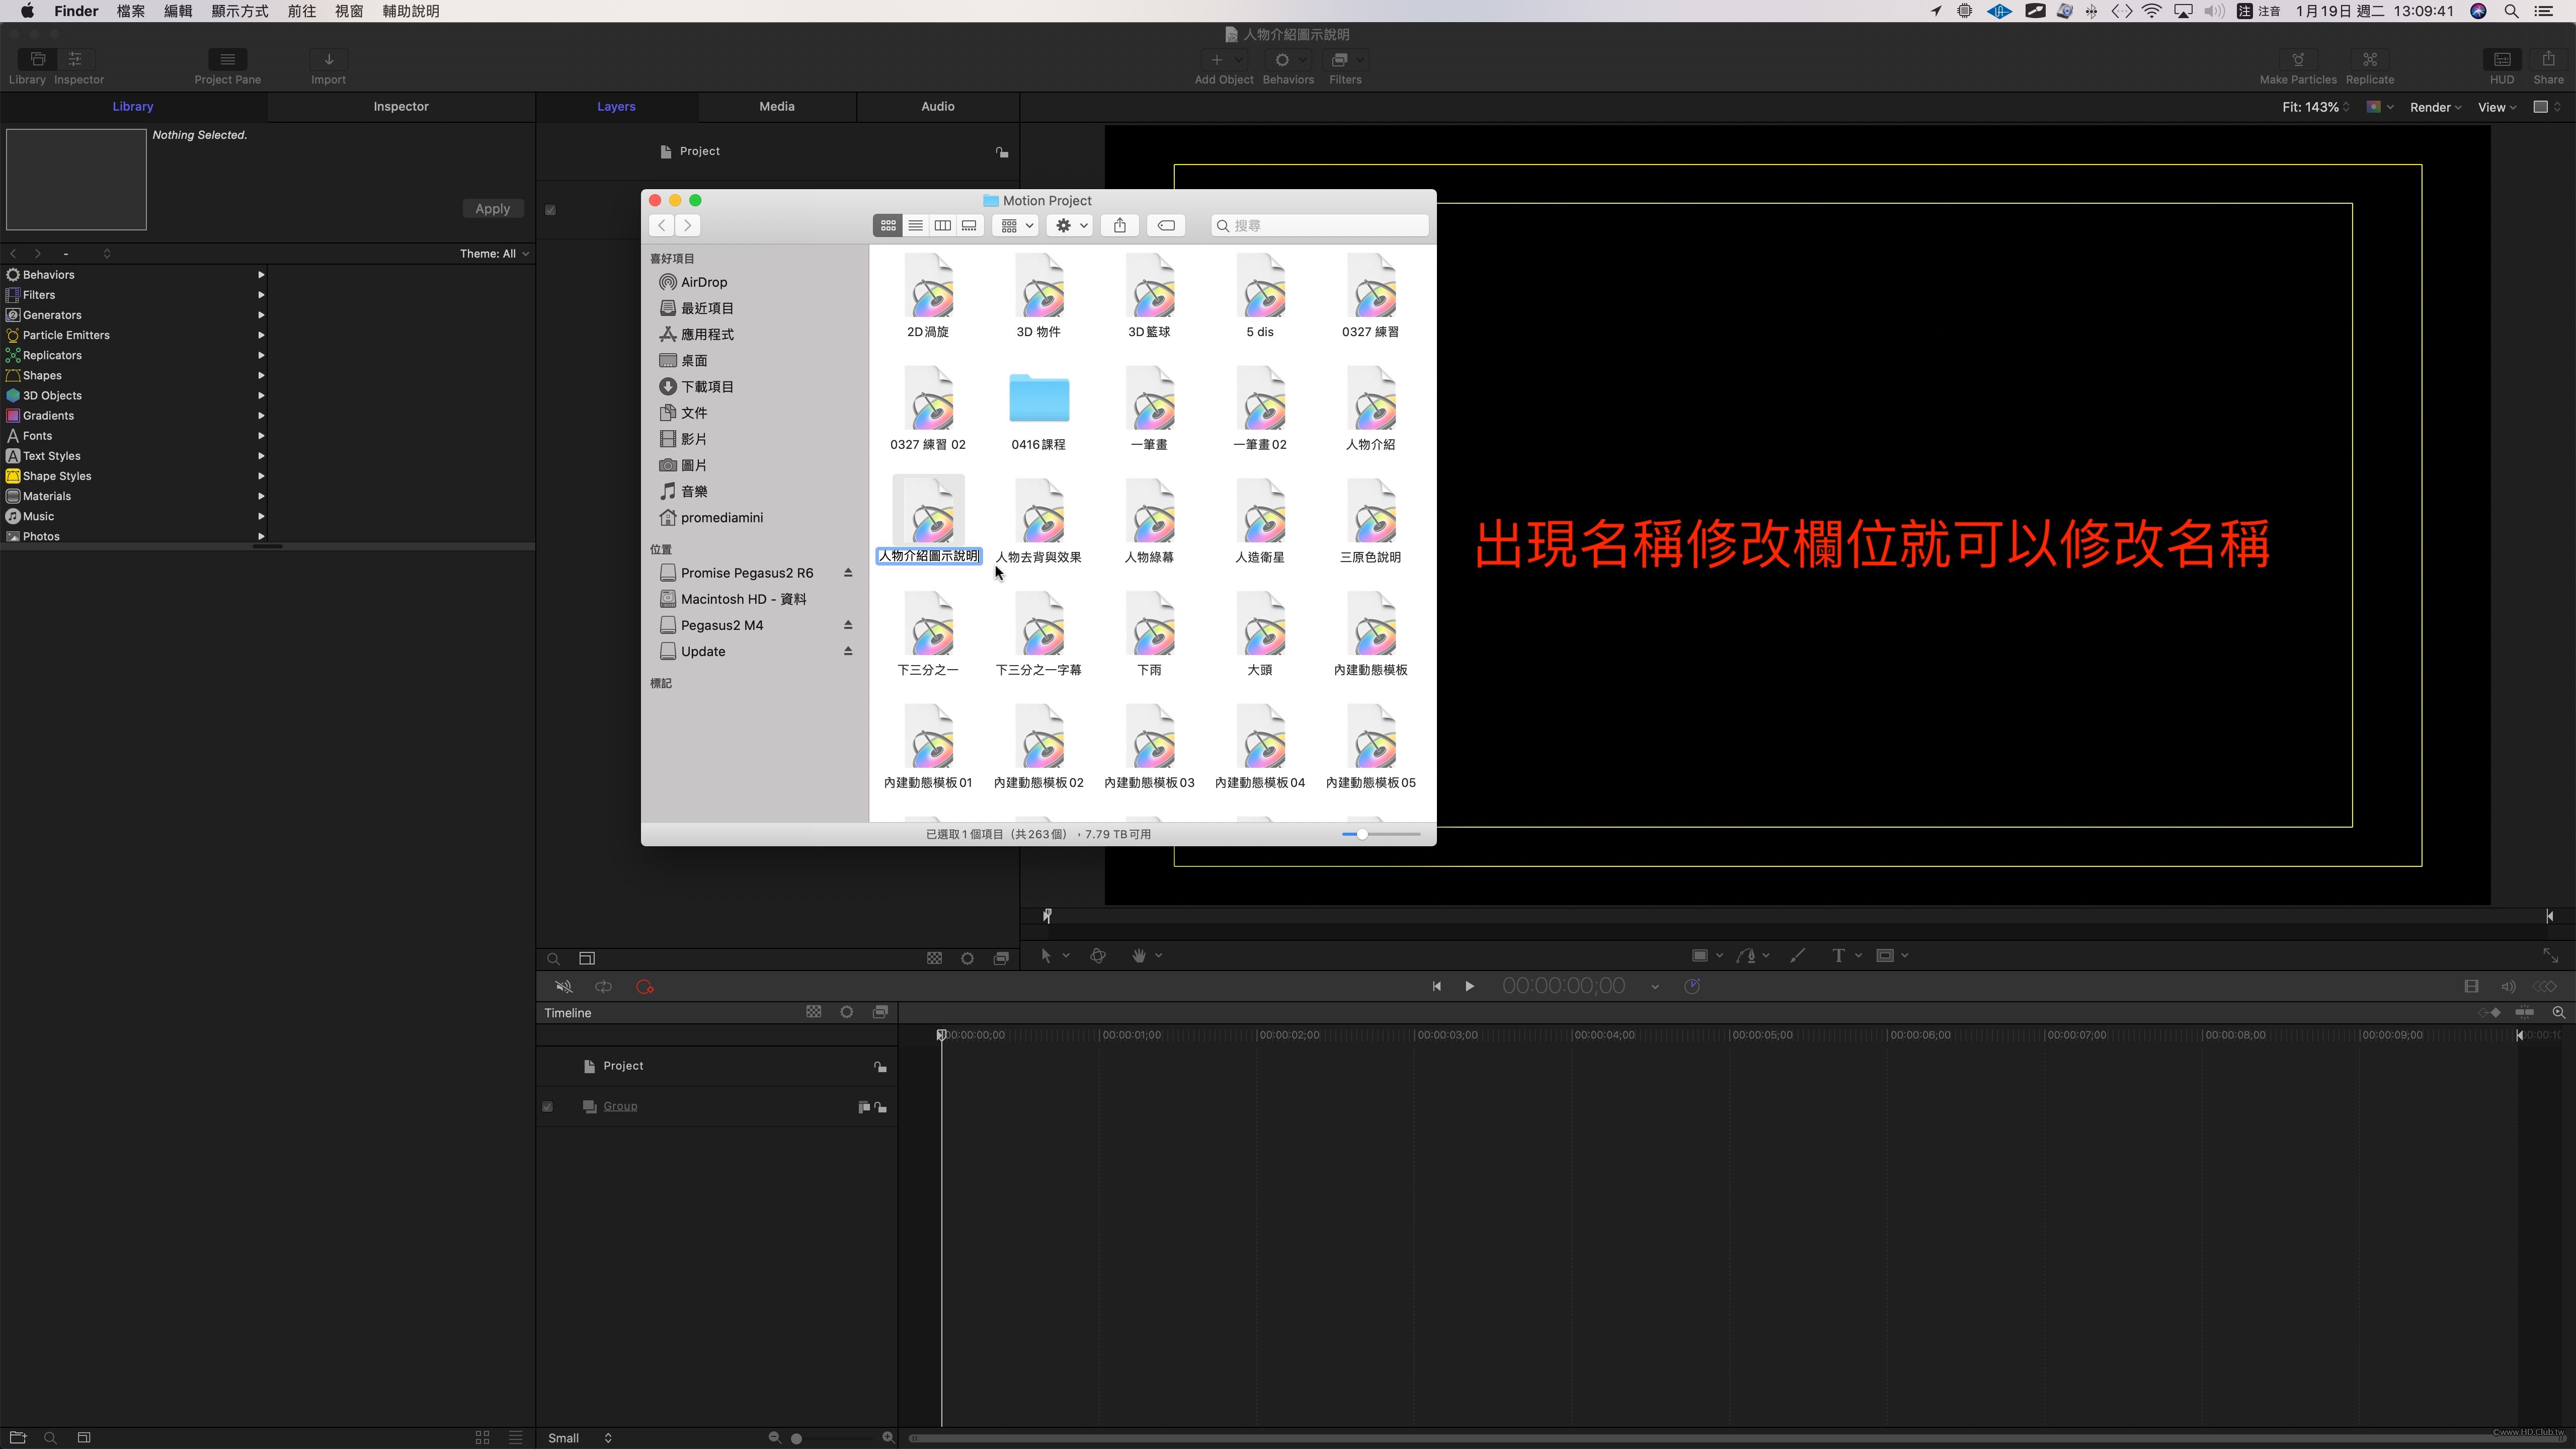Open the Render dropdown menu
Image resolution: width=2576 pixels, height=1449 pixels.
(x=2435, y=107)
